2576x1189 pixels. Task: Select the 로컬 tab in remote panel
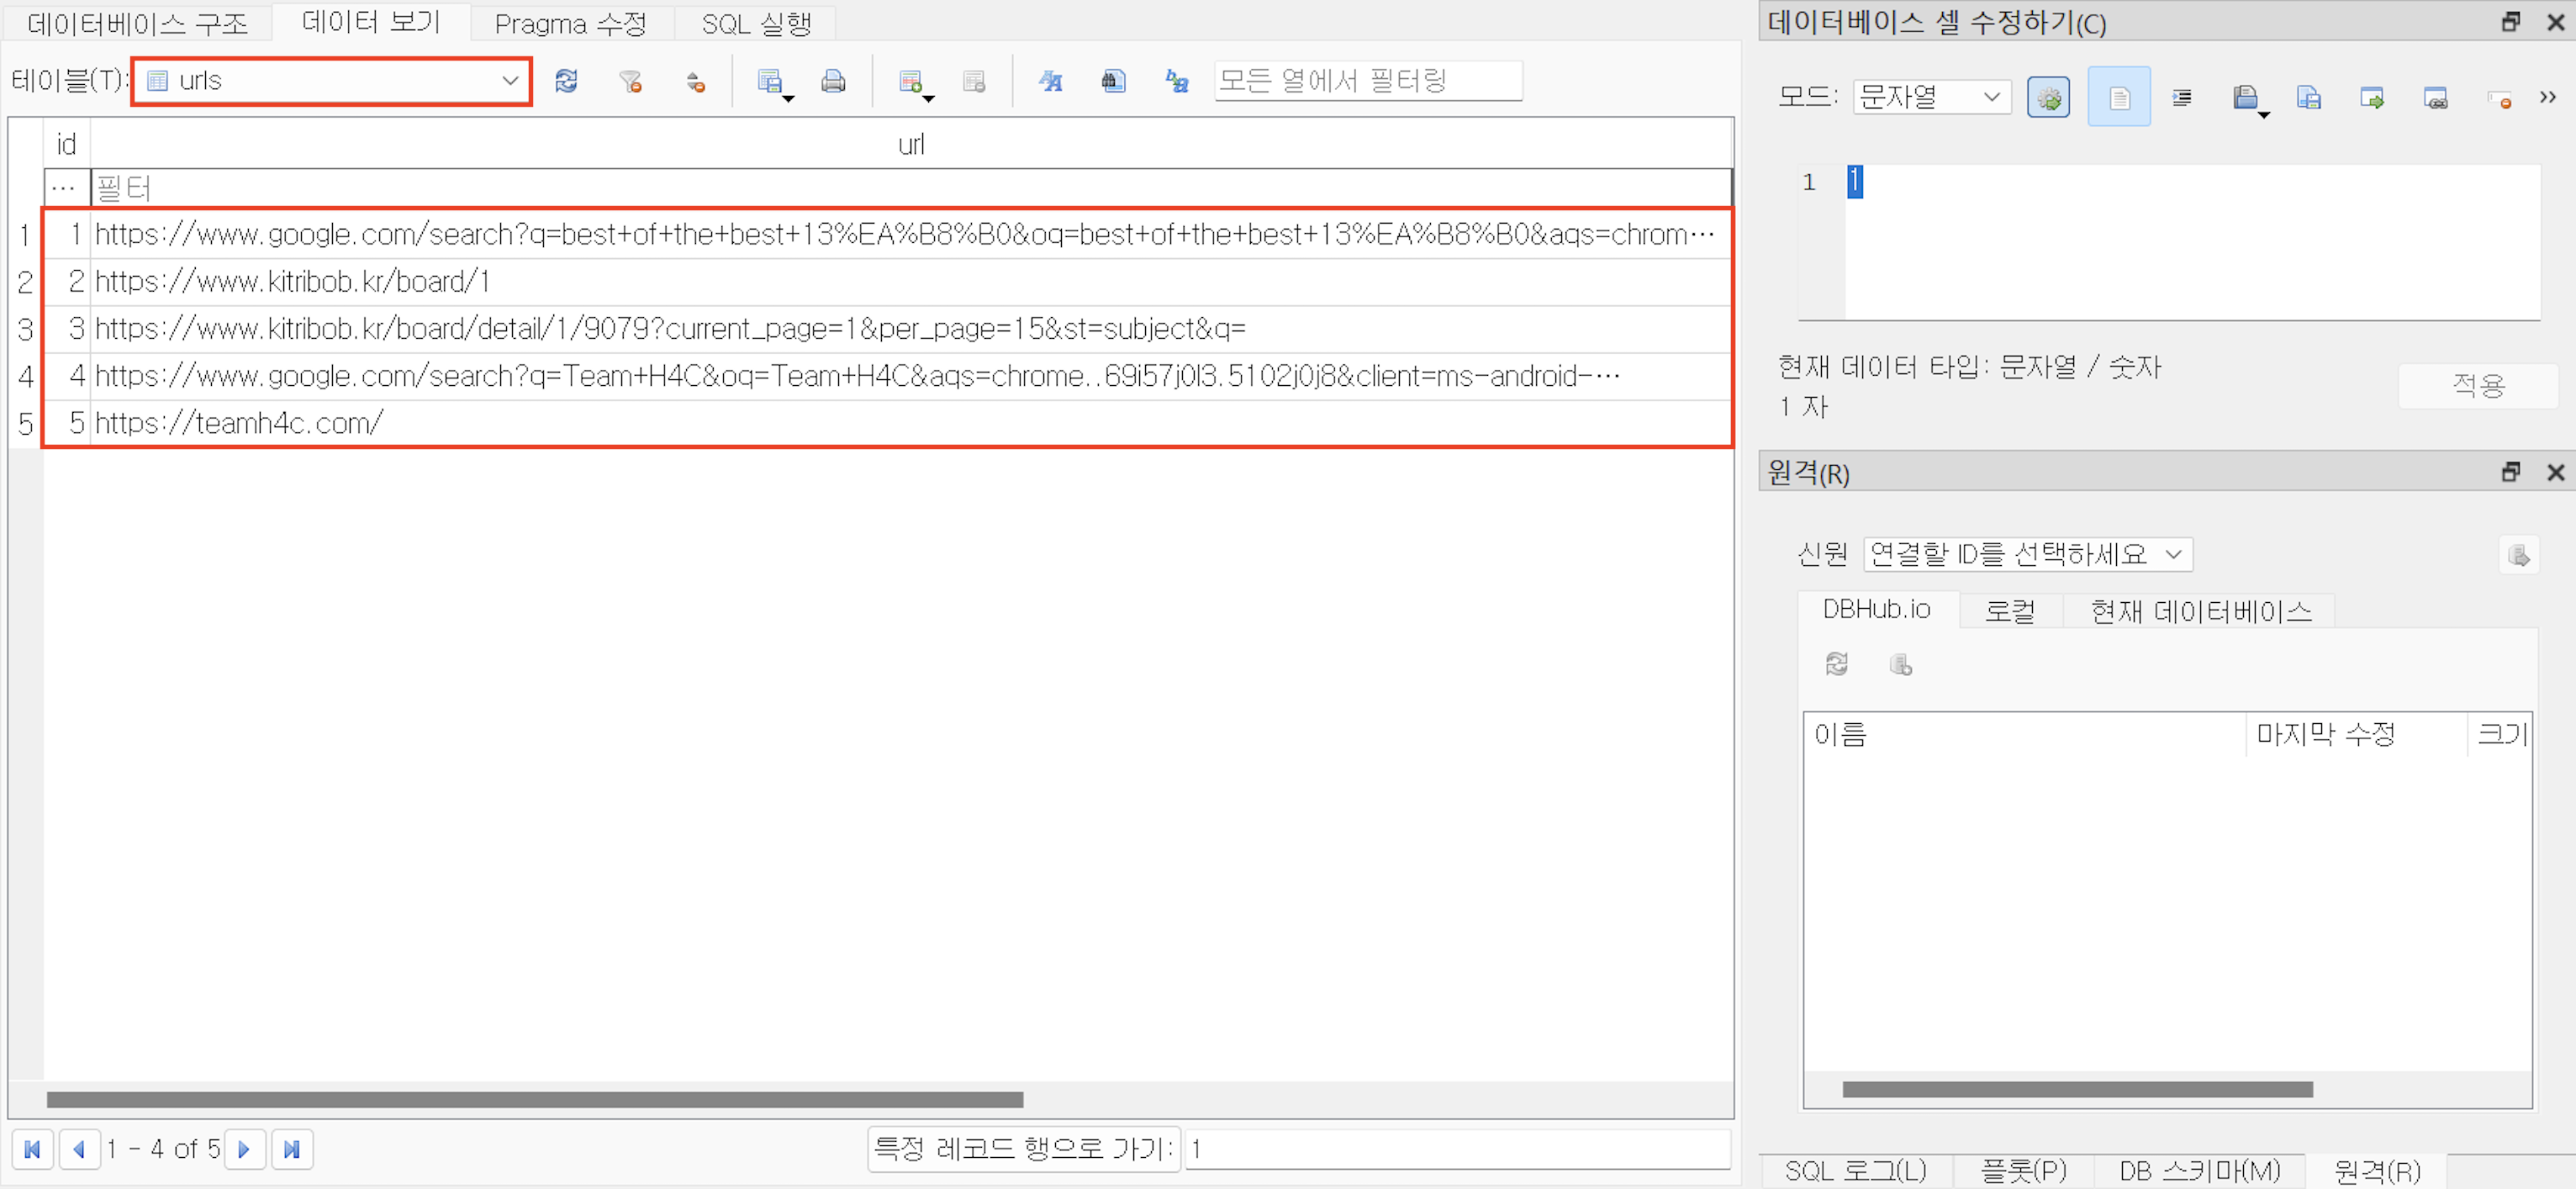coord(2009,610)
